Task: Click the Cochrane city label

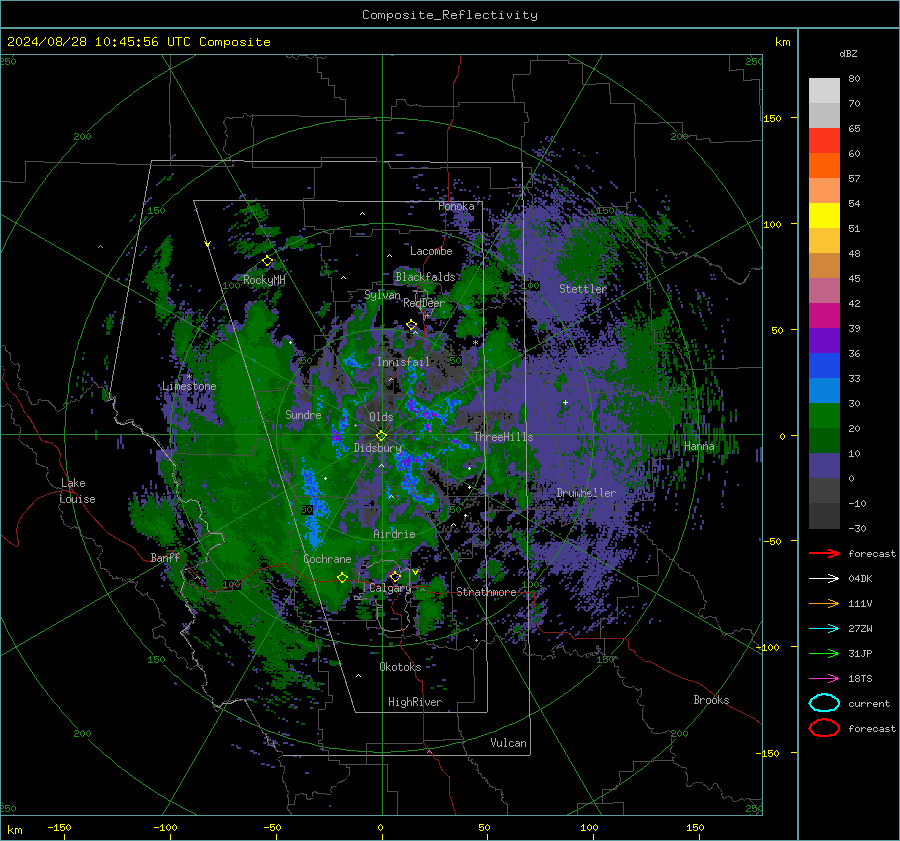Action: [x=327, y=559]
